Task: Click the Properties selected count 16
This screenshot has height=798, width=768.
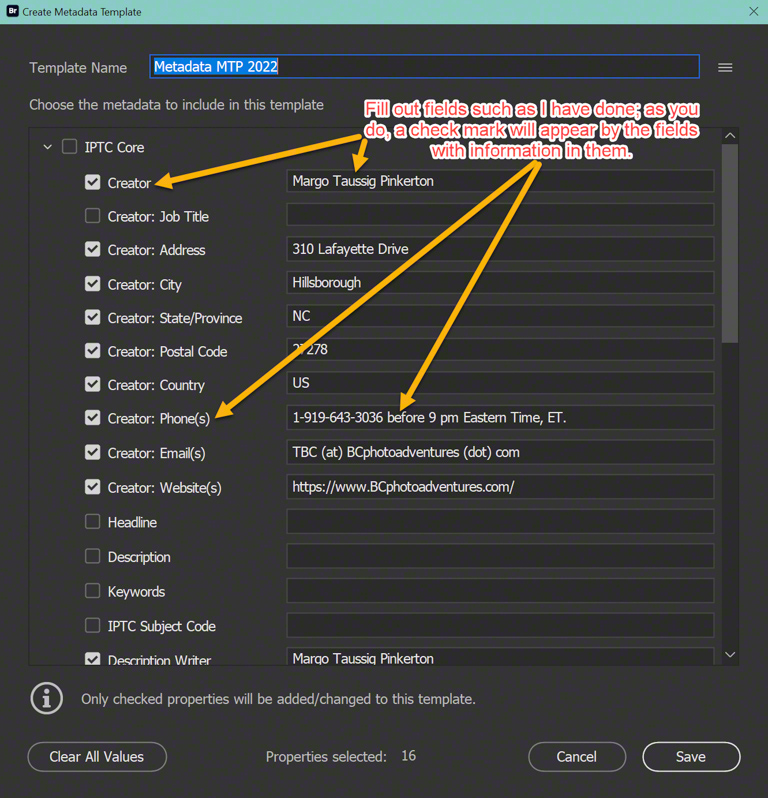Action: click(409, 756)
